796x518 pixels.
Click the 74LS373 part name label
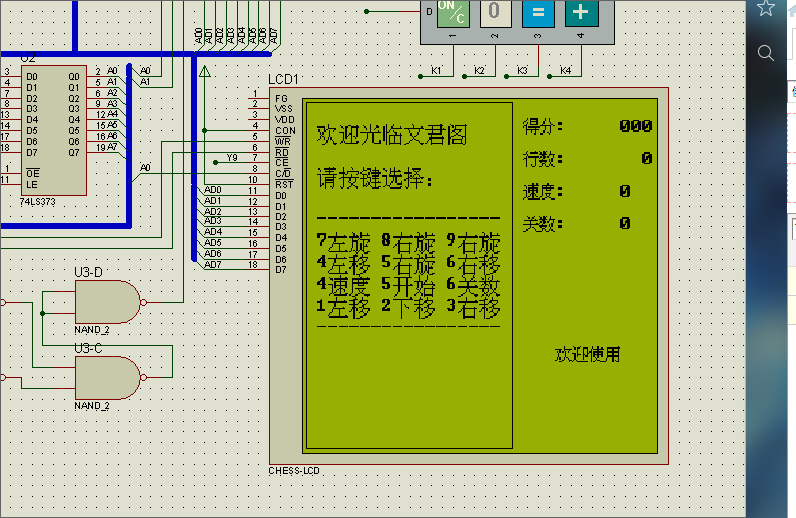(38, 201)
